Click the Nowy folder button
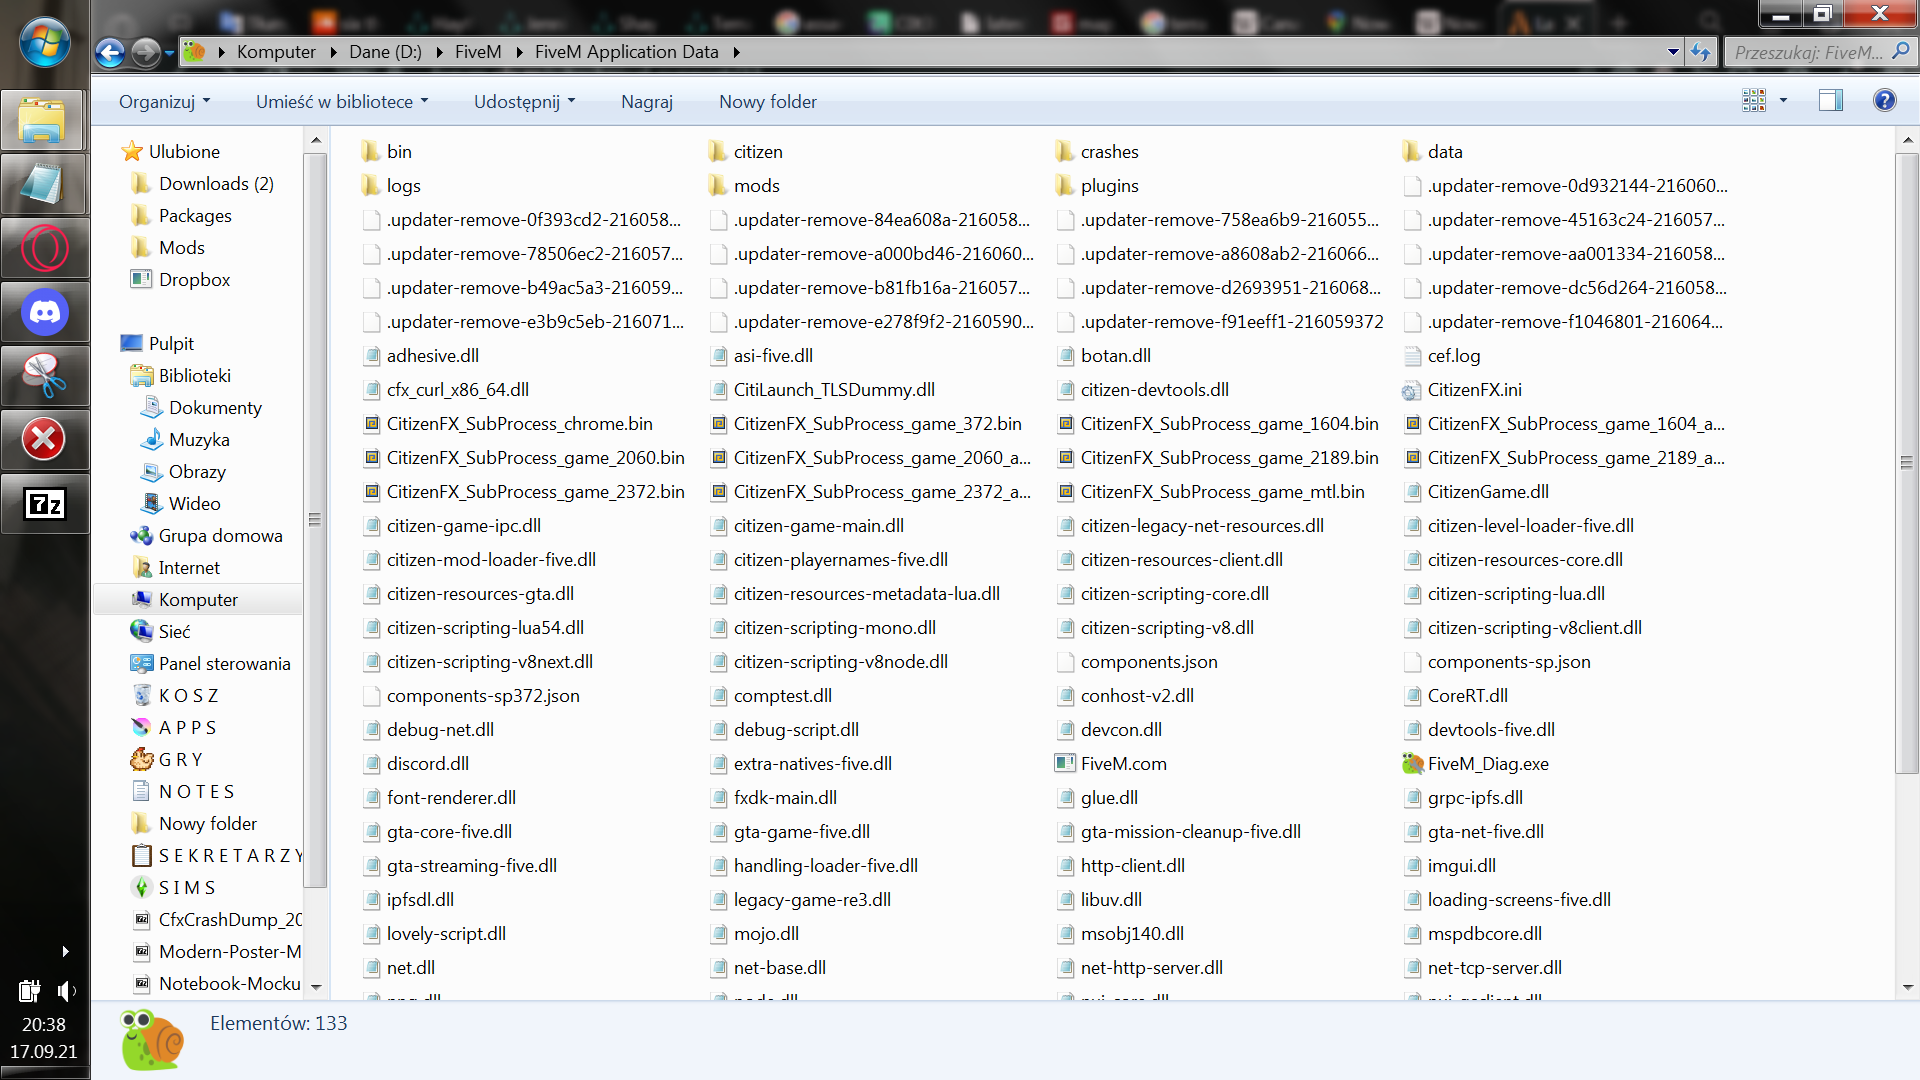The width and height of the screenshot is (1920, 1080). [x=768, y=102]
